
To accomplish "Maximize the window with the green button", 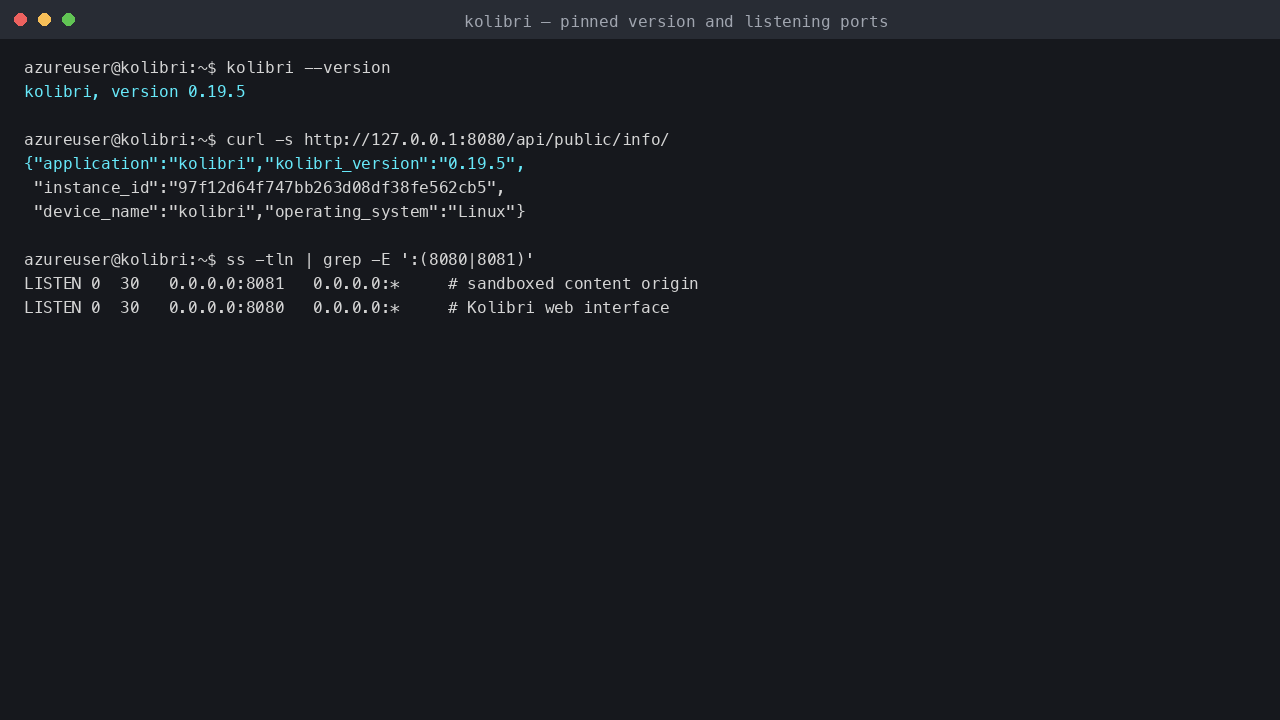I will pos(68,20).
